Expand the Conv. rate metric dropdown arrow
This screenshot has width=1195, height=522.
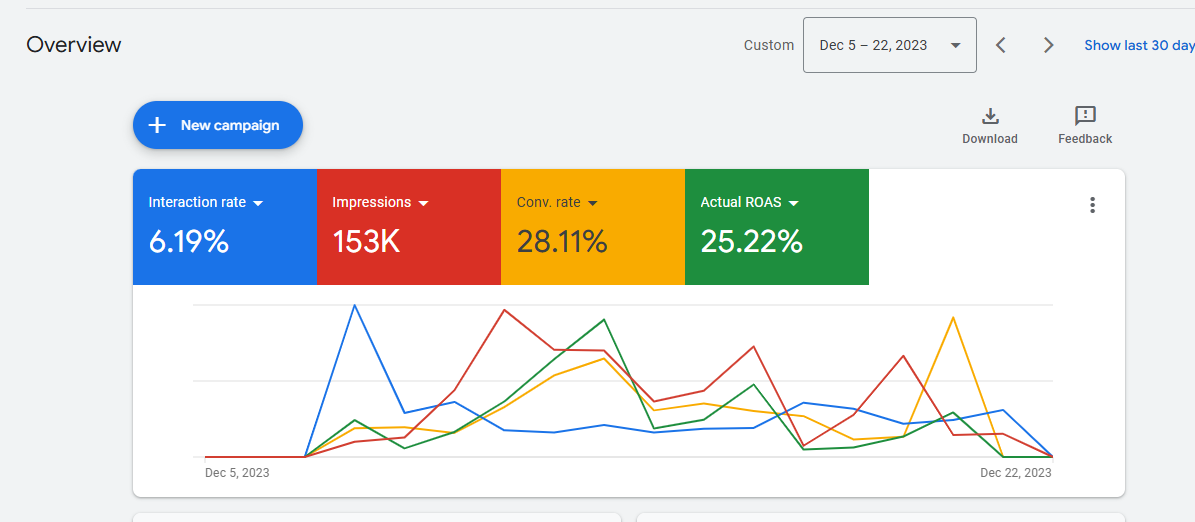point(592,203)
